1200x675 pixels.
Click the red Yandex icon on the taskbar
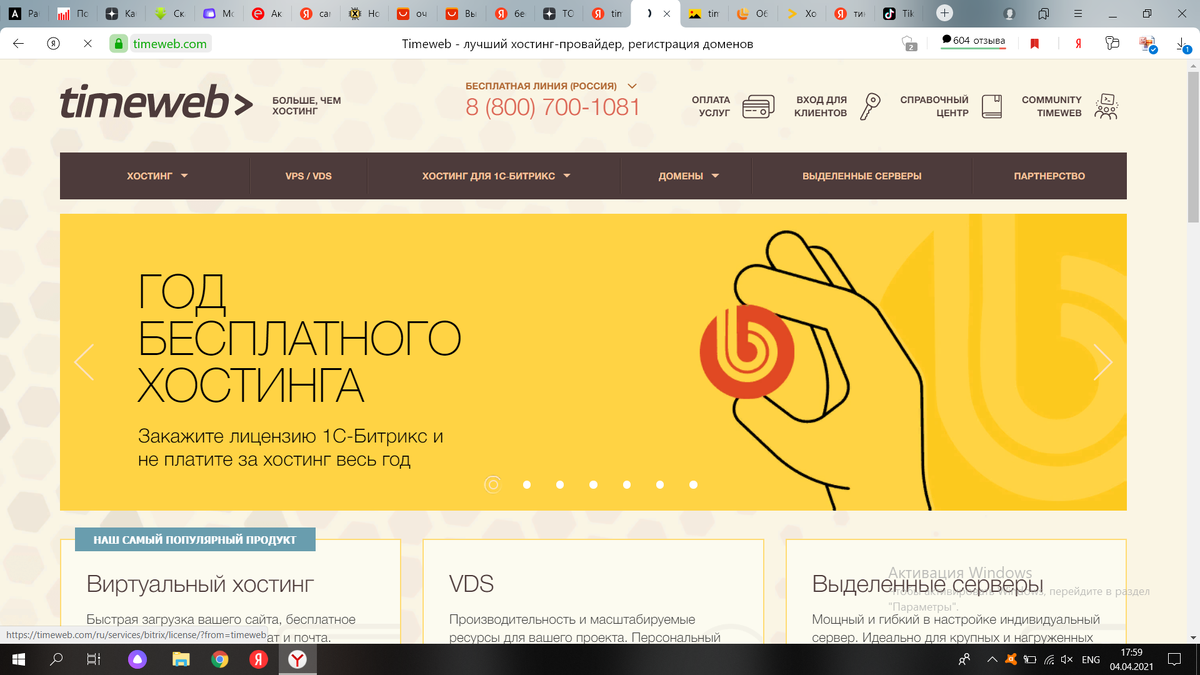(x=259, y=659)
